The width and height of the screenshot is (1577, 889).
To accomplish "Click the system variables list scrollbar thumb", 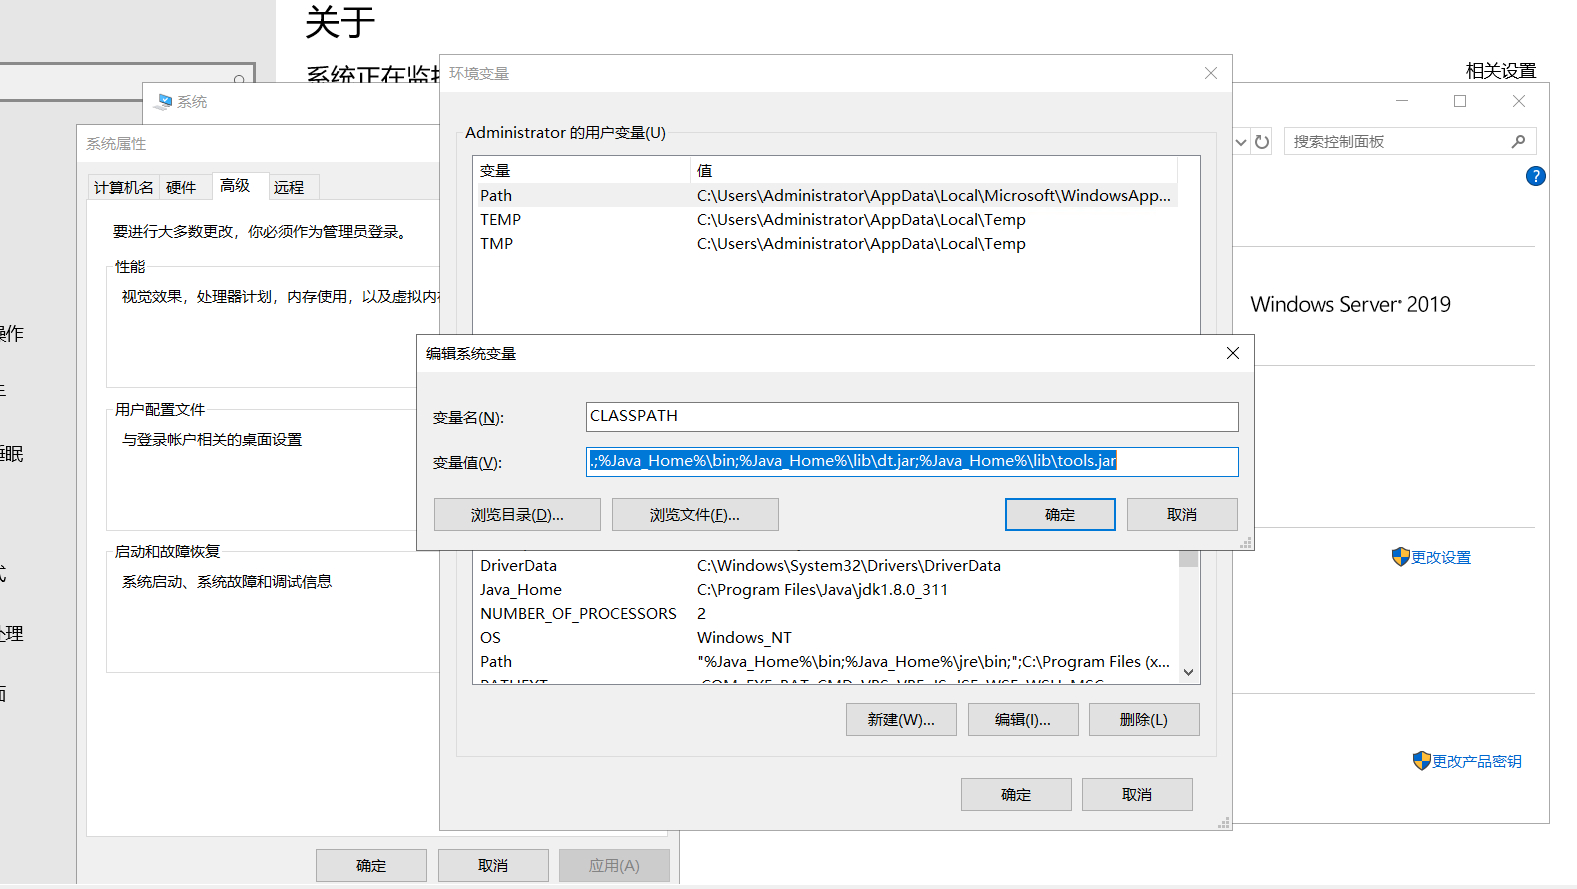I will tap(1189, 559).
